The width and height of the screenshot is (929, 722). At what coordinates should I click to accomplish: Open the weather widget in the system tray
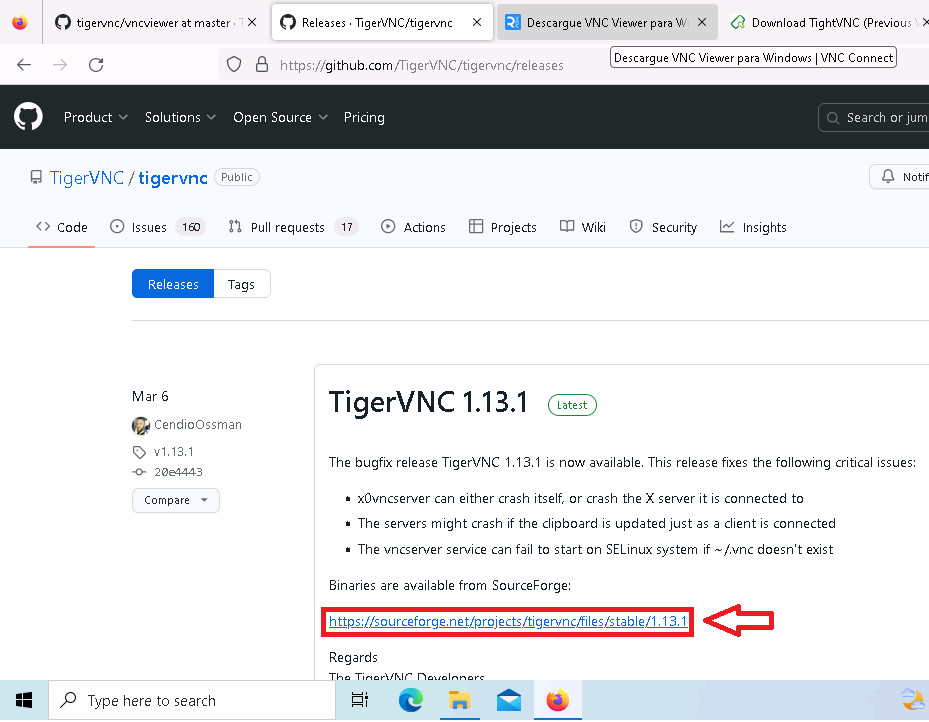point(914,699)
